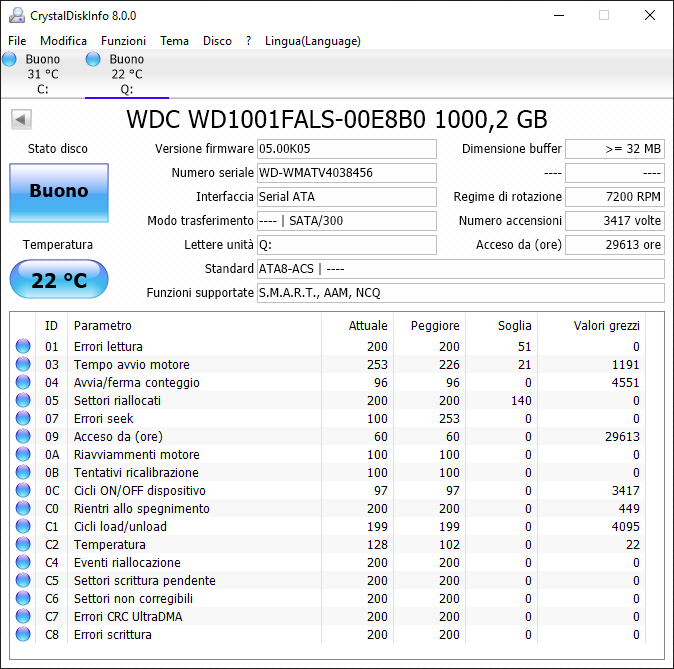Select the Settori riallocati parameter text
Screen dimensions: 674x669
117,401
